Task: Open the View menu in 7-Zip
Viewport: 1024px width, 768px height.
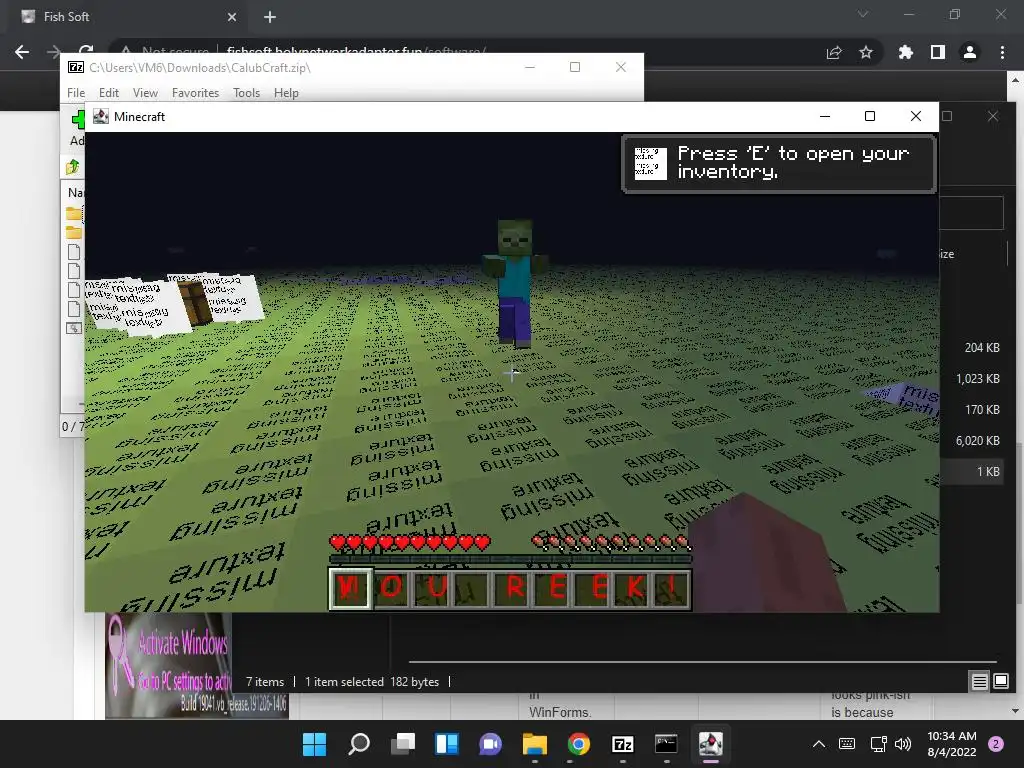Action: 145,93
